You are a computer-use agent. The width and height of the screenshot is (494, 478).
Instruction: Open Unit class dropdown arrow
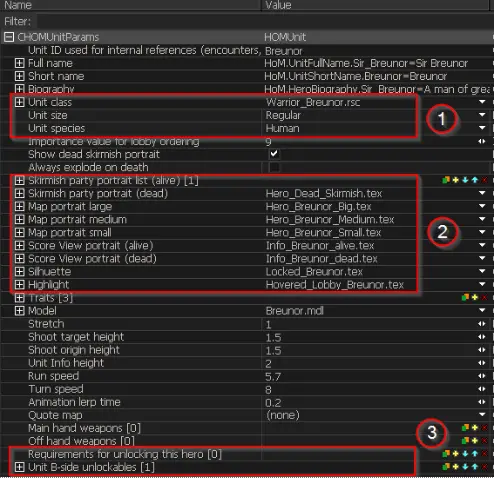click(x=482, y=102)
